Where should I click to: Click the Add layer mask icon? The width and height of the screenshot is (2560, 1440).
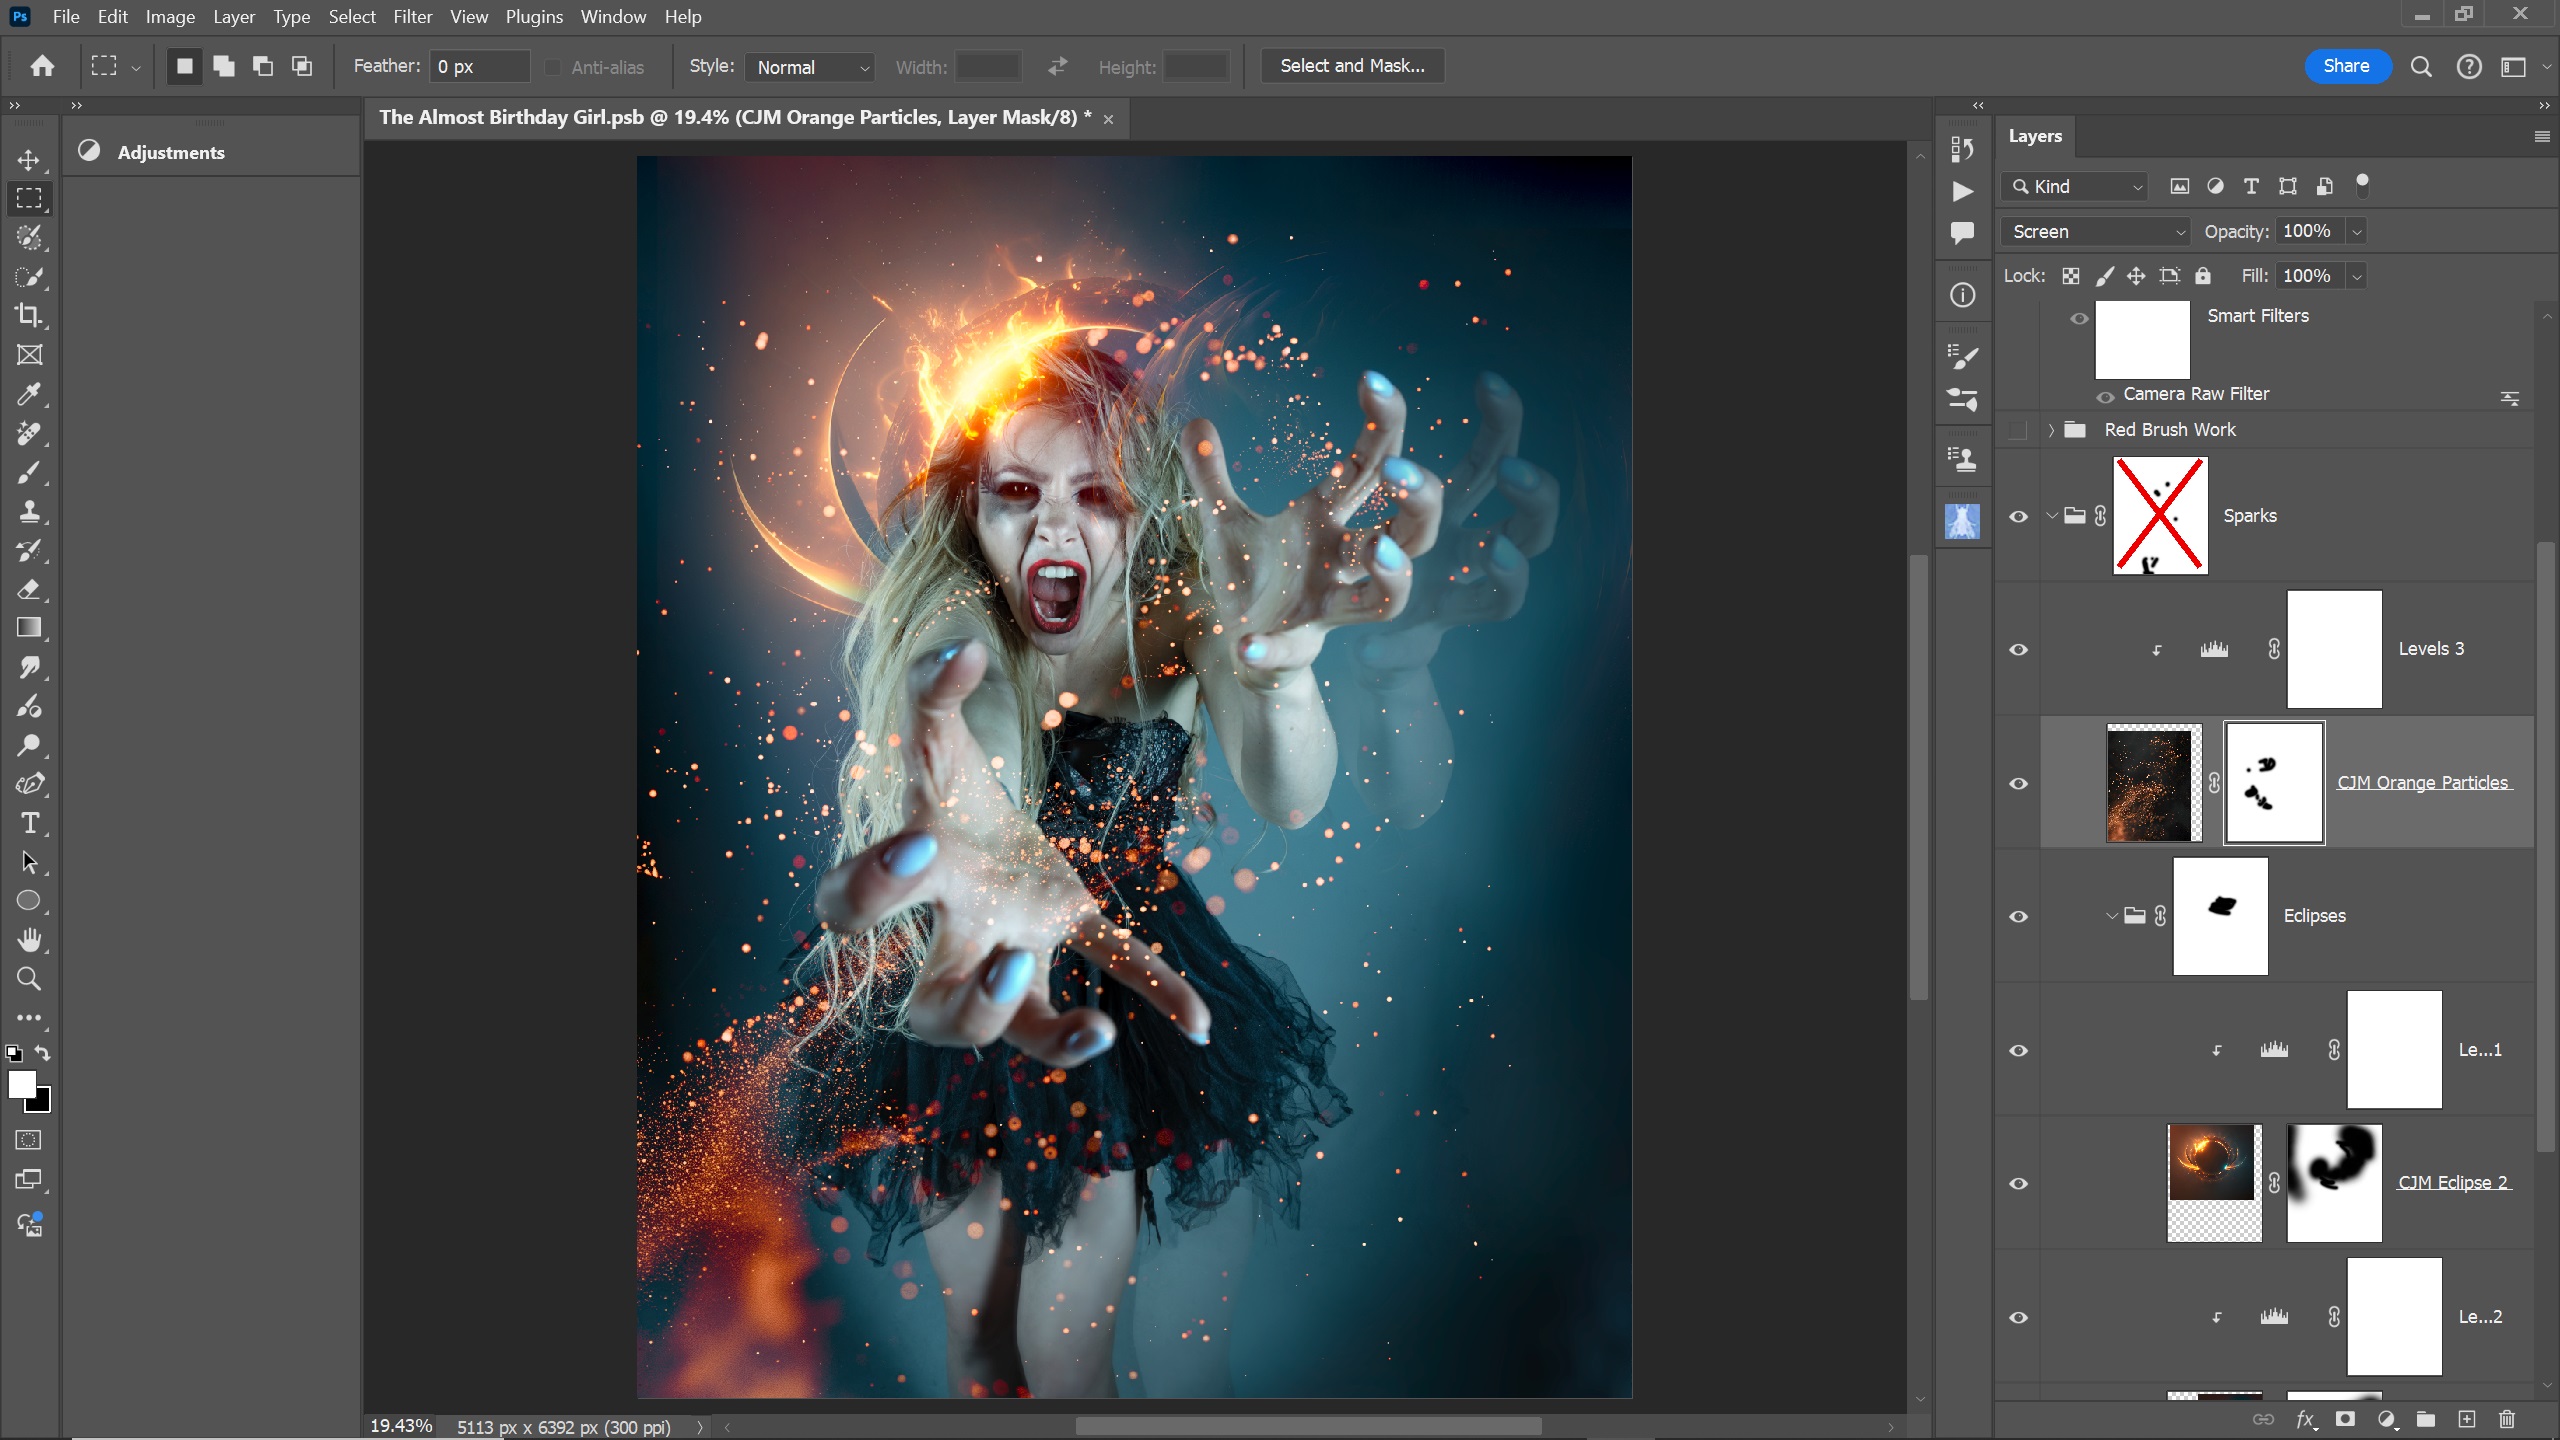point(2345,1419)
